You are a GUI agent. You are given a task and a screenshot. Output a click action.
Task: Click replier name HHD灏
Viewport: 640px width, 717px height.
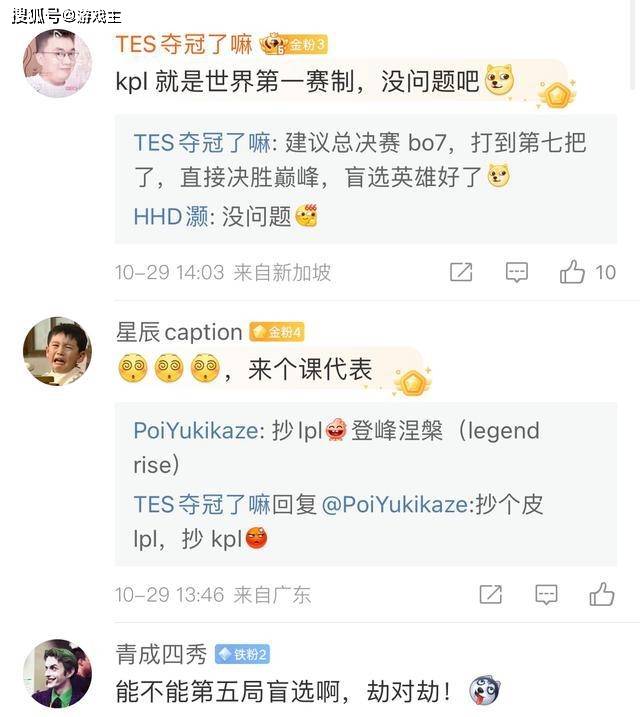click(171, 216)
